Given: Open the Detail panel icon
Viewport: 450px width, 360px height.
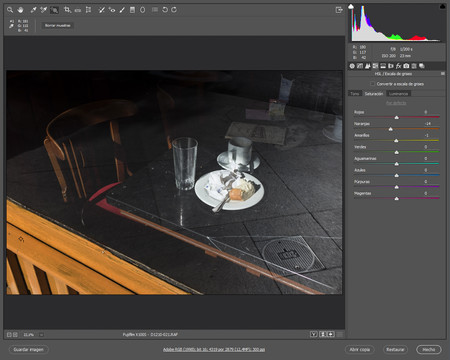Looking at the screenshot, I should click(368, 66).
